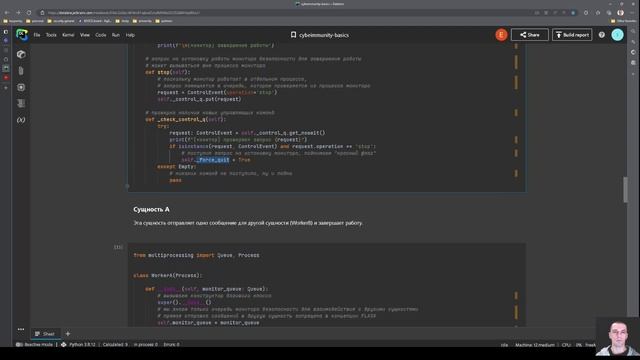Click the browser back arrow
640x360 pixels.
click(7, 13)
